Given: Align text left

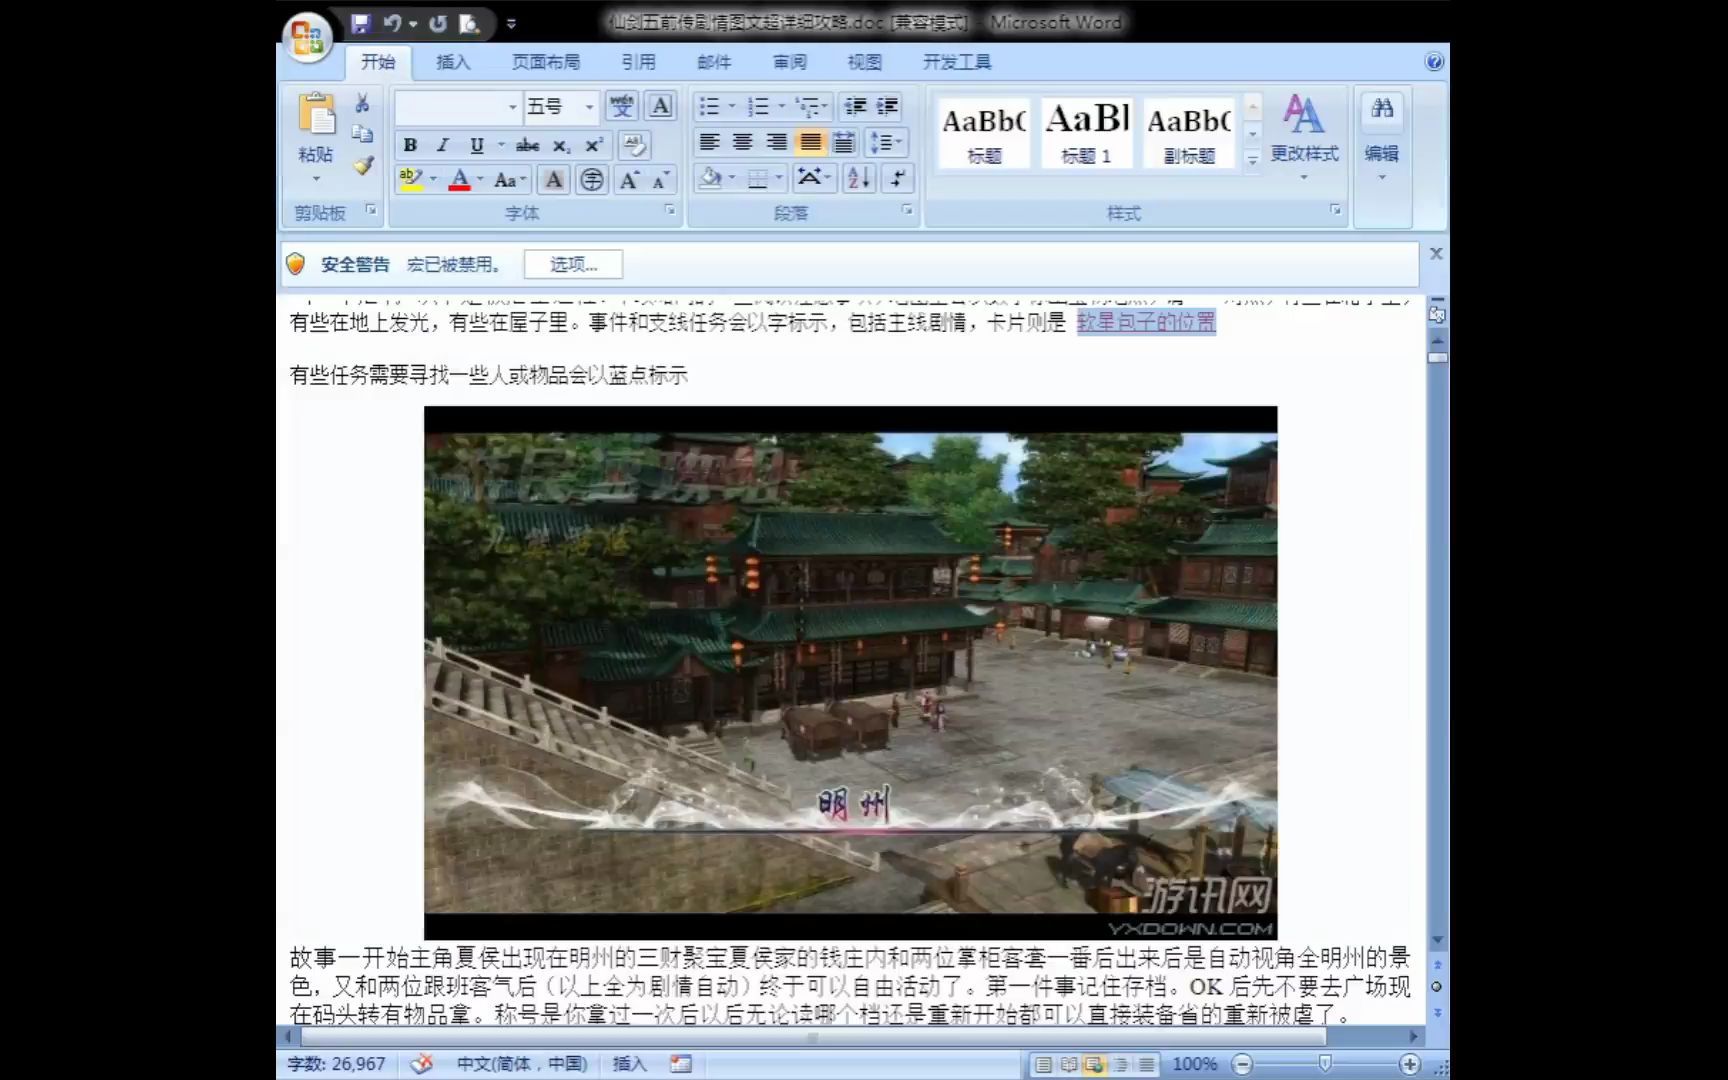Looking at the screenshot, I should coord(709,142).
